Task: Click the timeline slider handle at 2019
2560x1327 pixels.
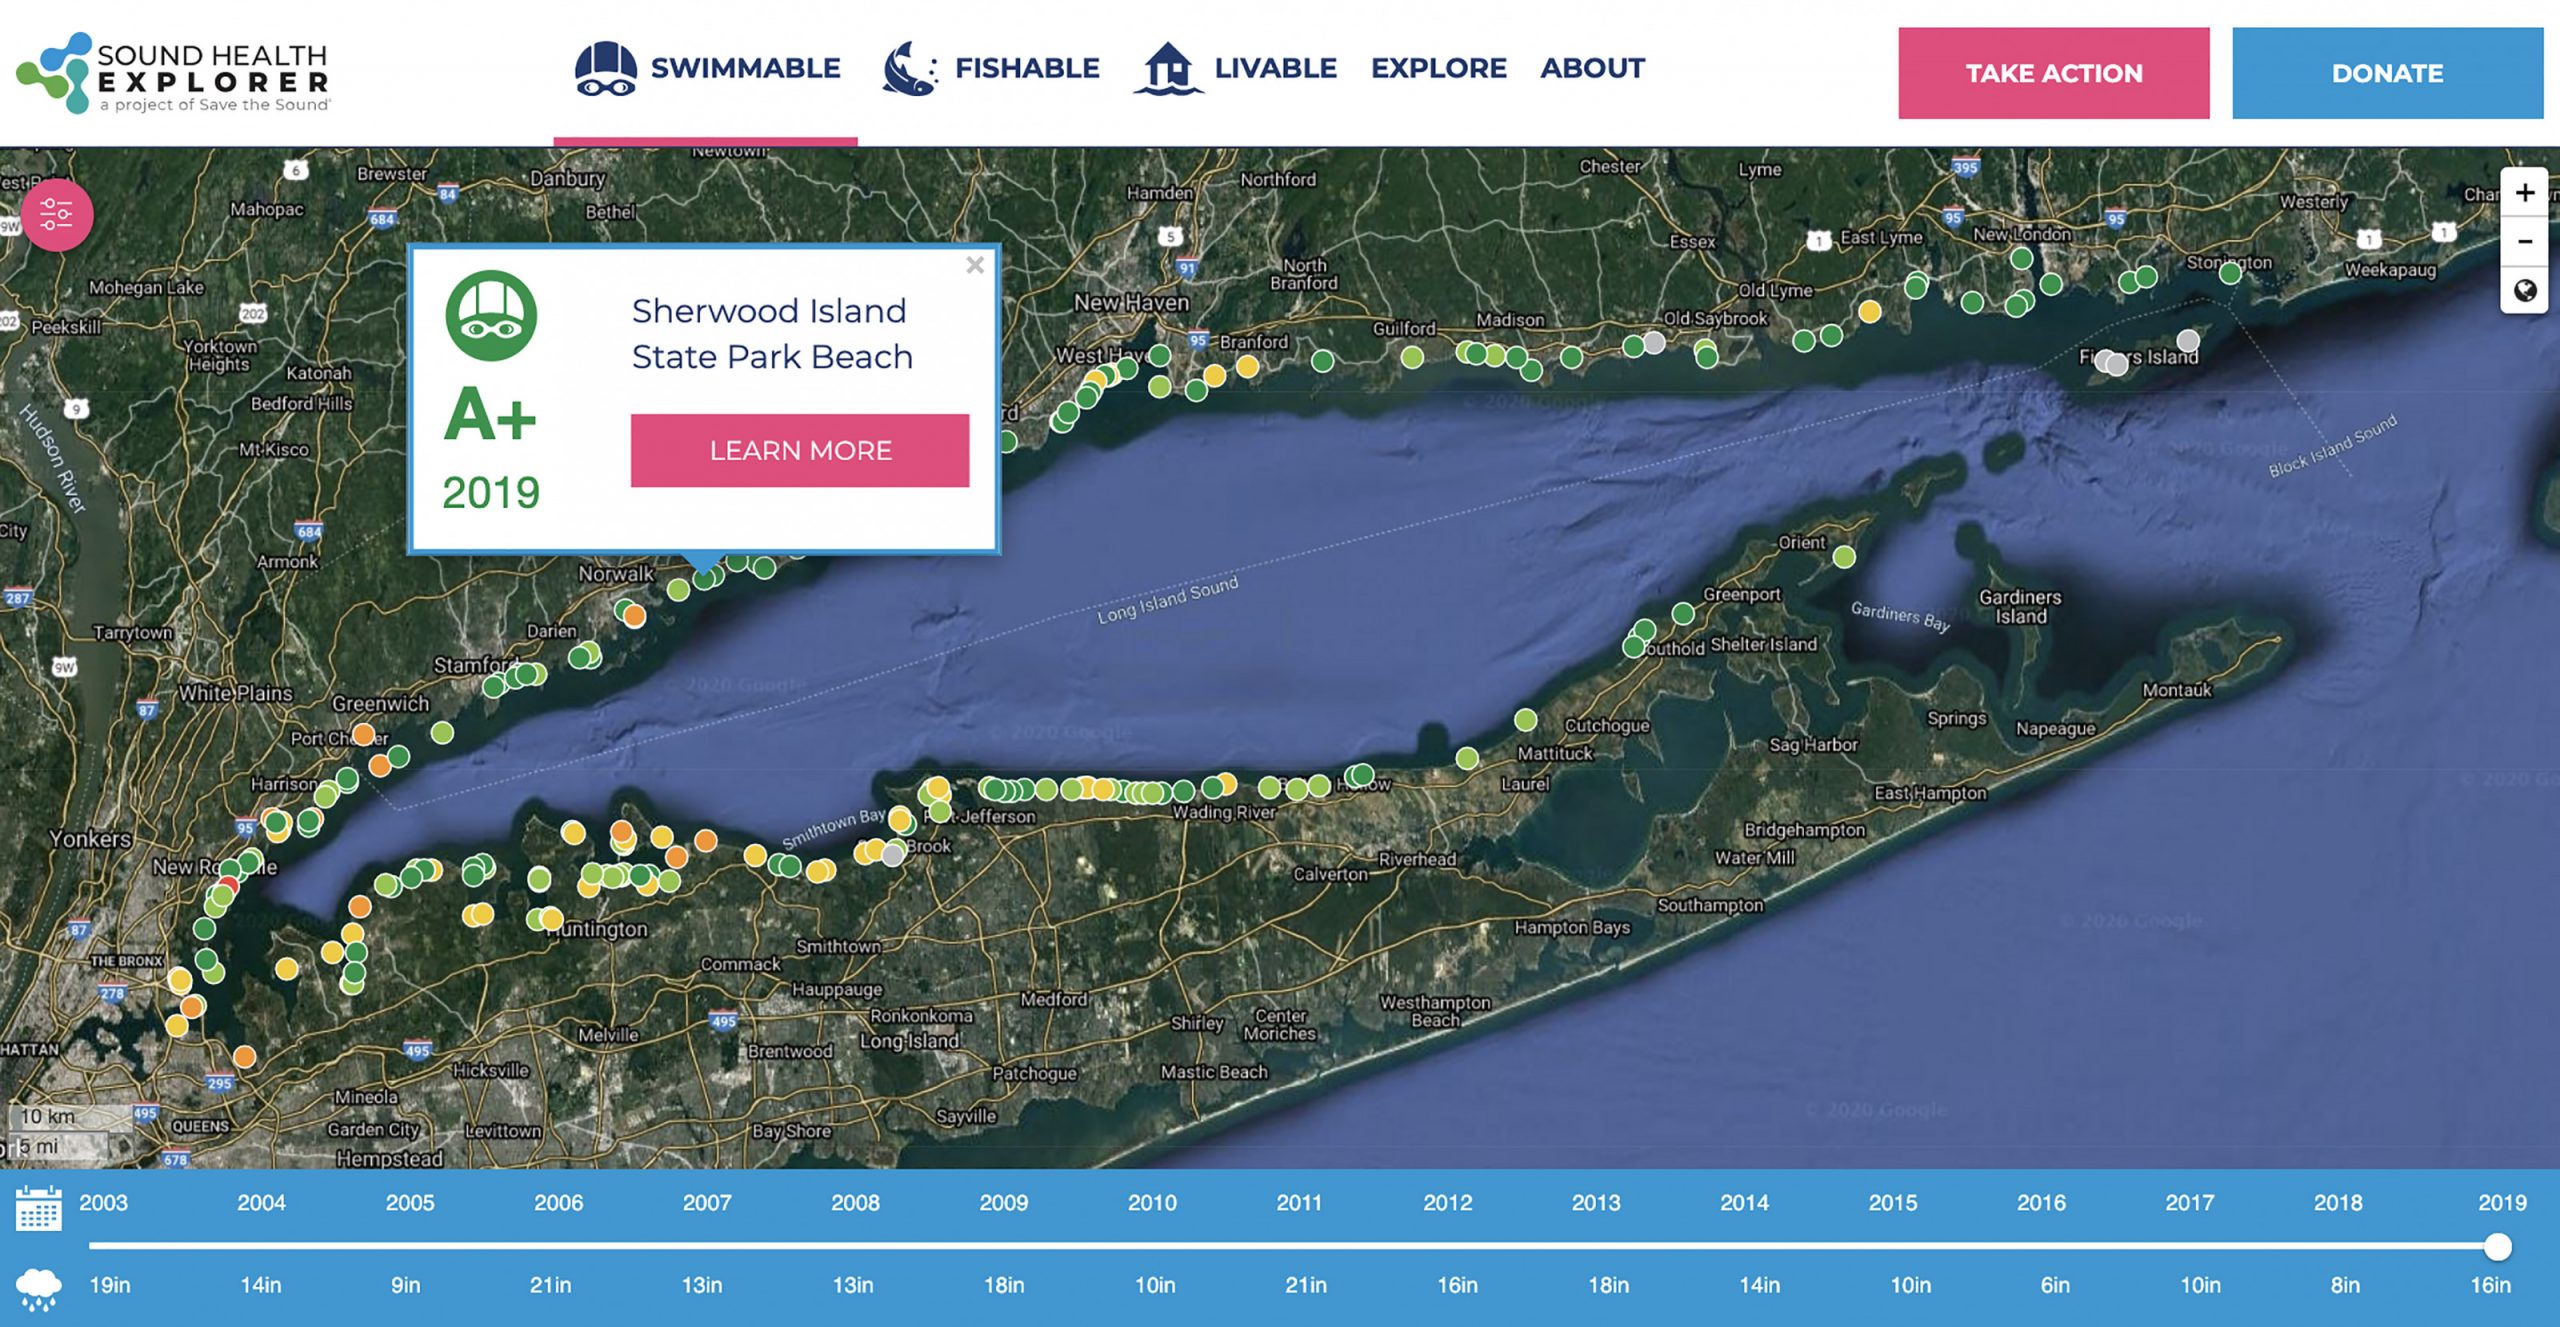Action: pos(2497,1246)
